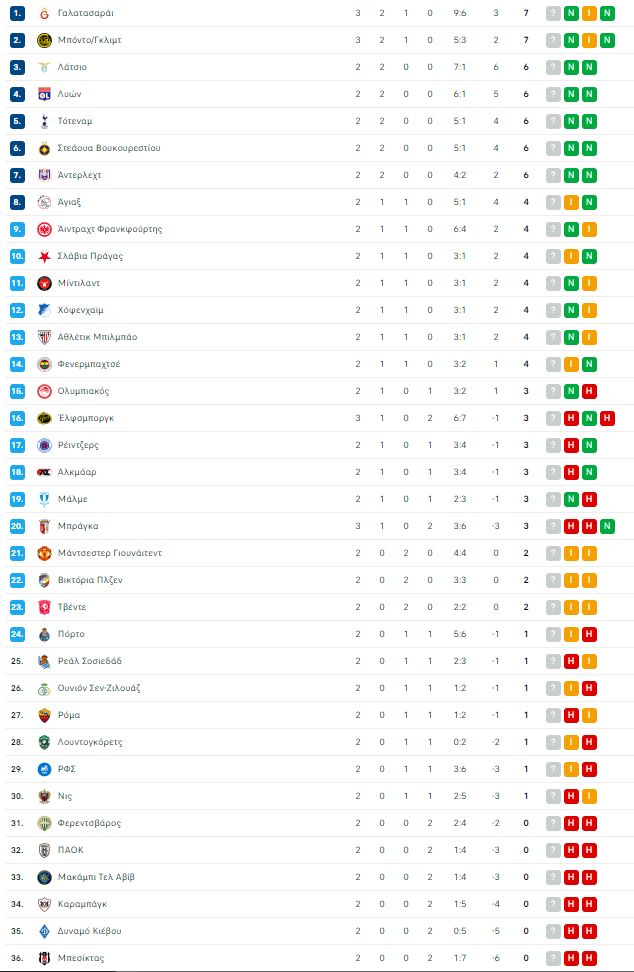Image resolution: width=634 pixels, height=972 pixels.
Task: Open the Άιντραχτ Φρανκφούρτης team page
Action: click(110, 229)
